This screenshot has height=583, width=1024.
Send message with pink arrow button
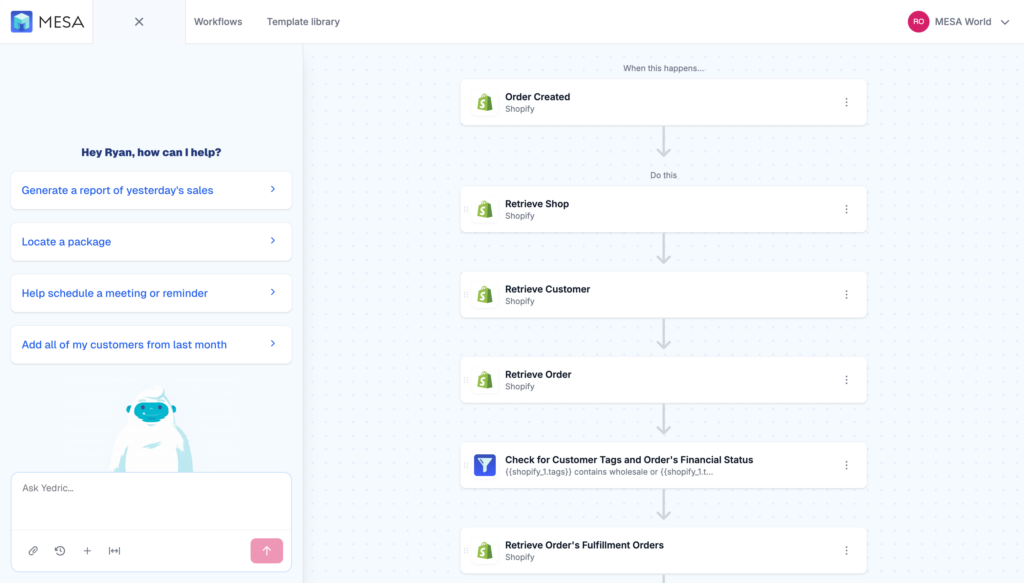(x=266, y=551)
